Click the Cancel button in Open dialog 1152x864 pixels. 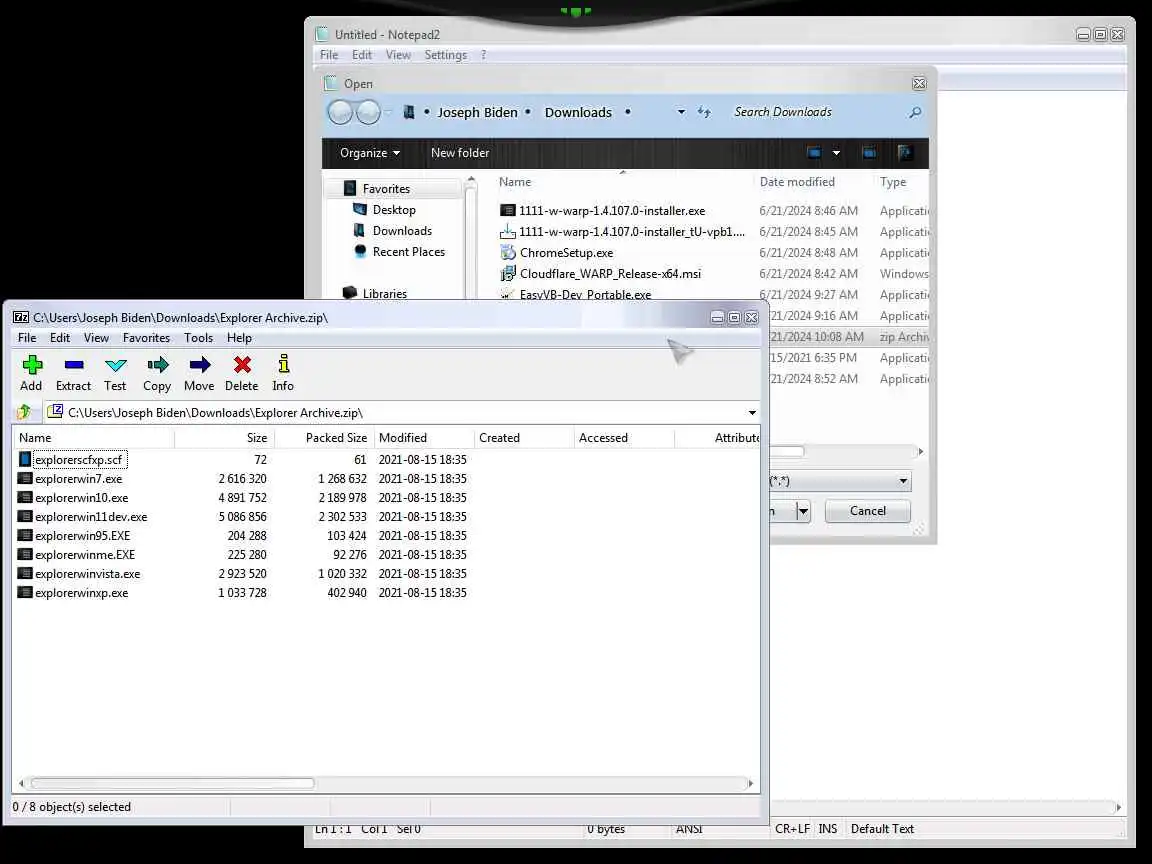click(868, 511)
